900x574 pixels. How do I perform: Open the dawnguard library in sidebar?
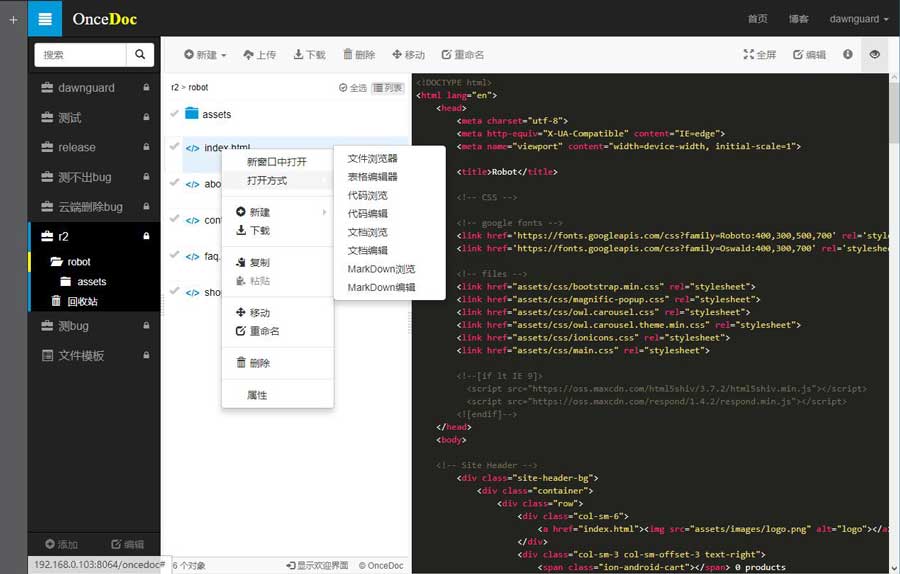coord(86,87)
